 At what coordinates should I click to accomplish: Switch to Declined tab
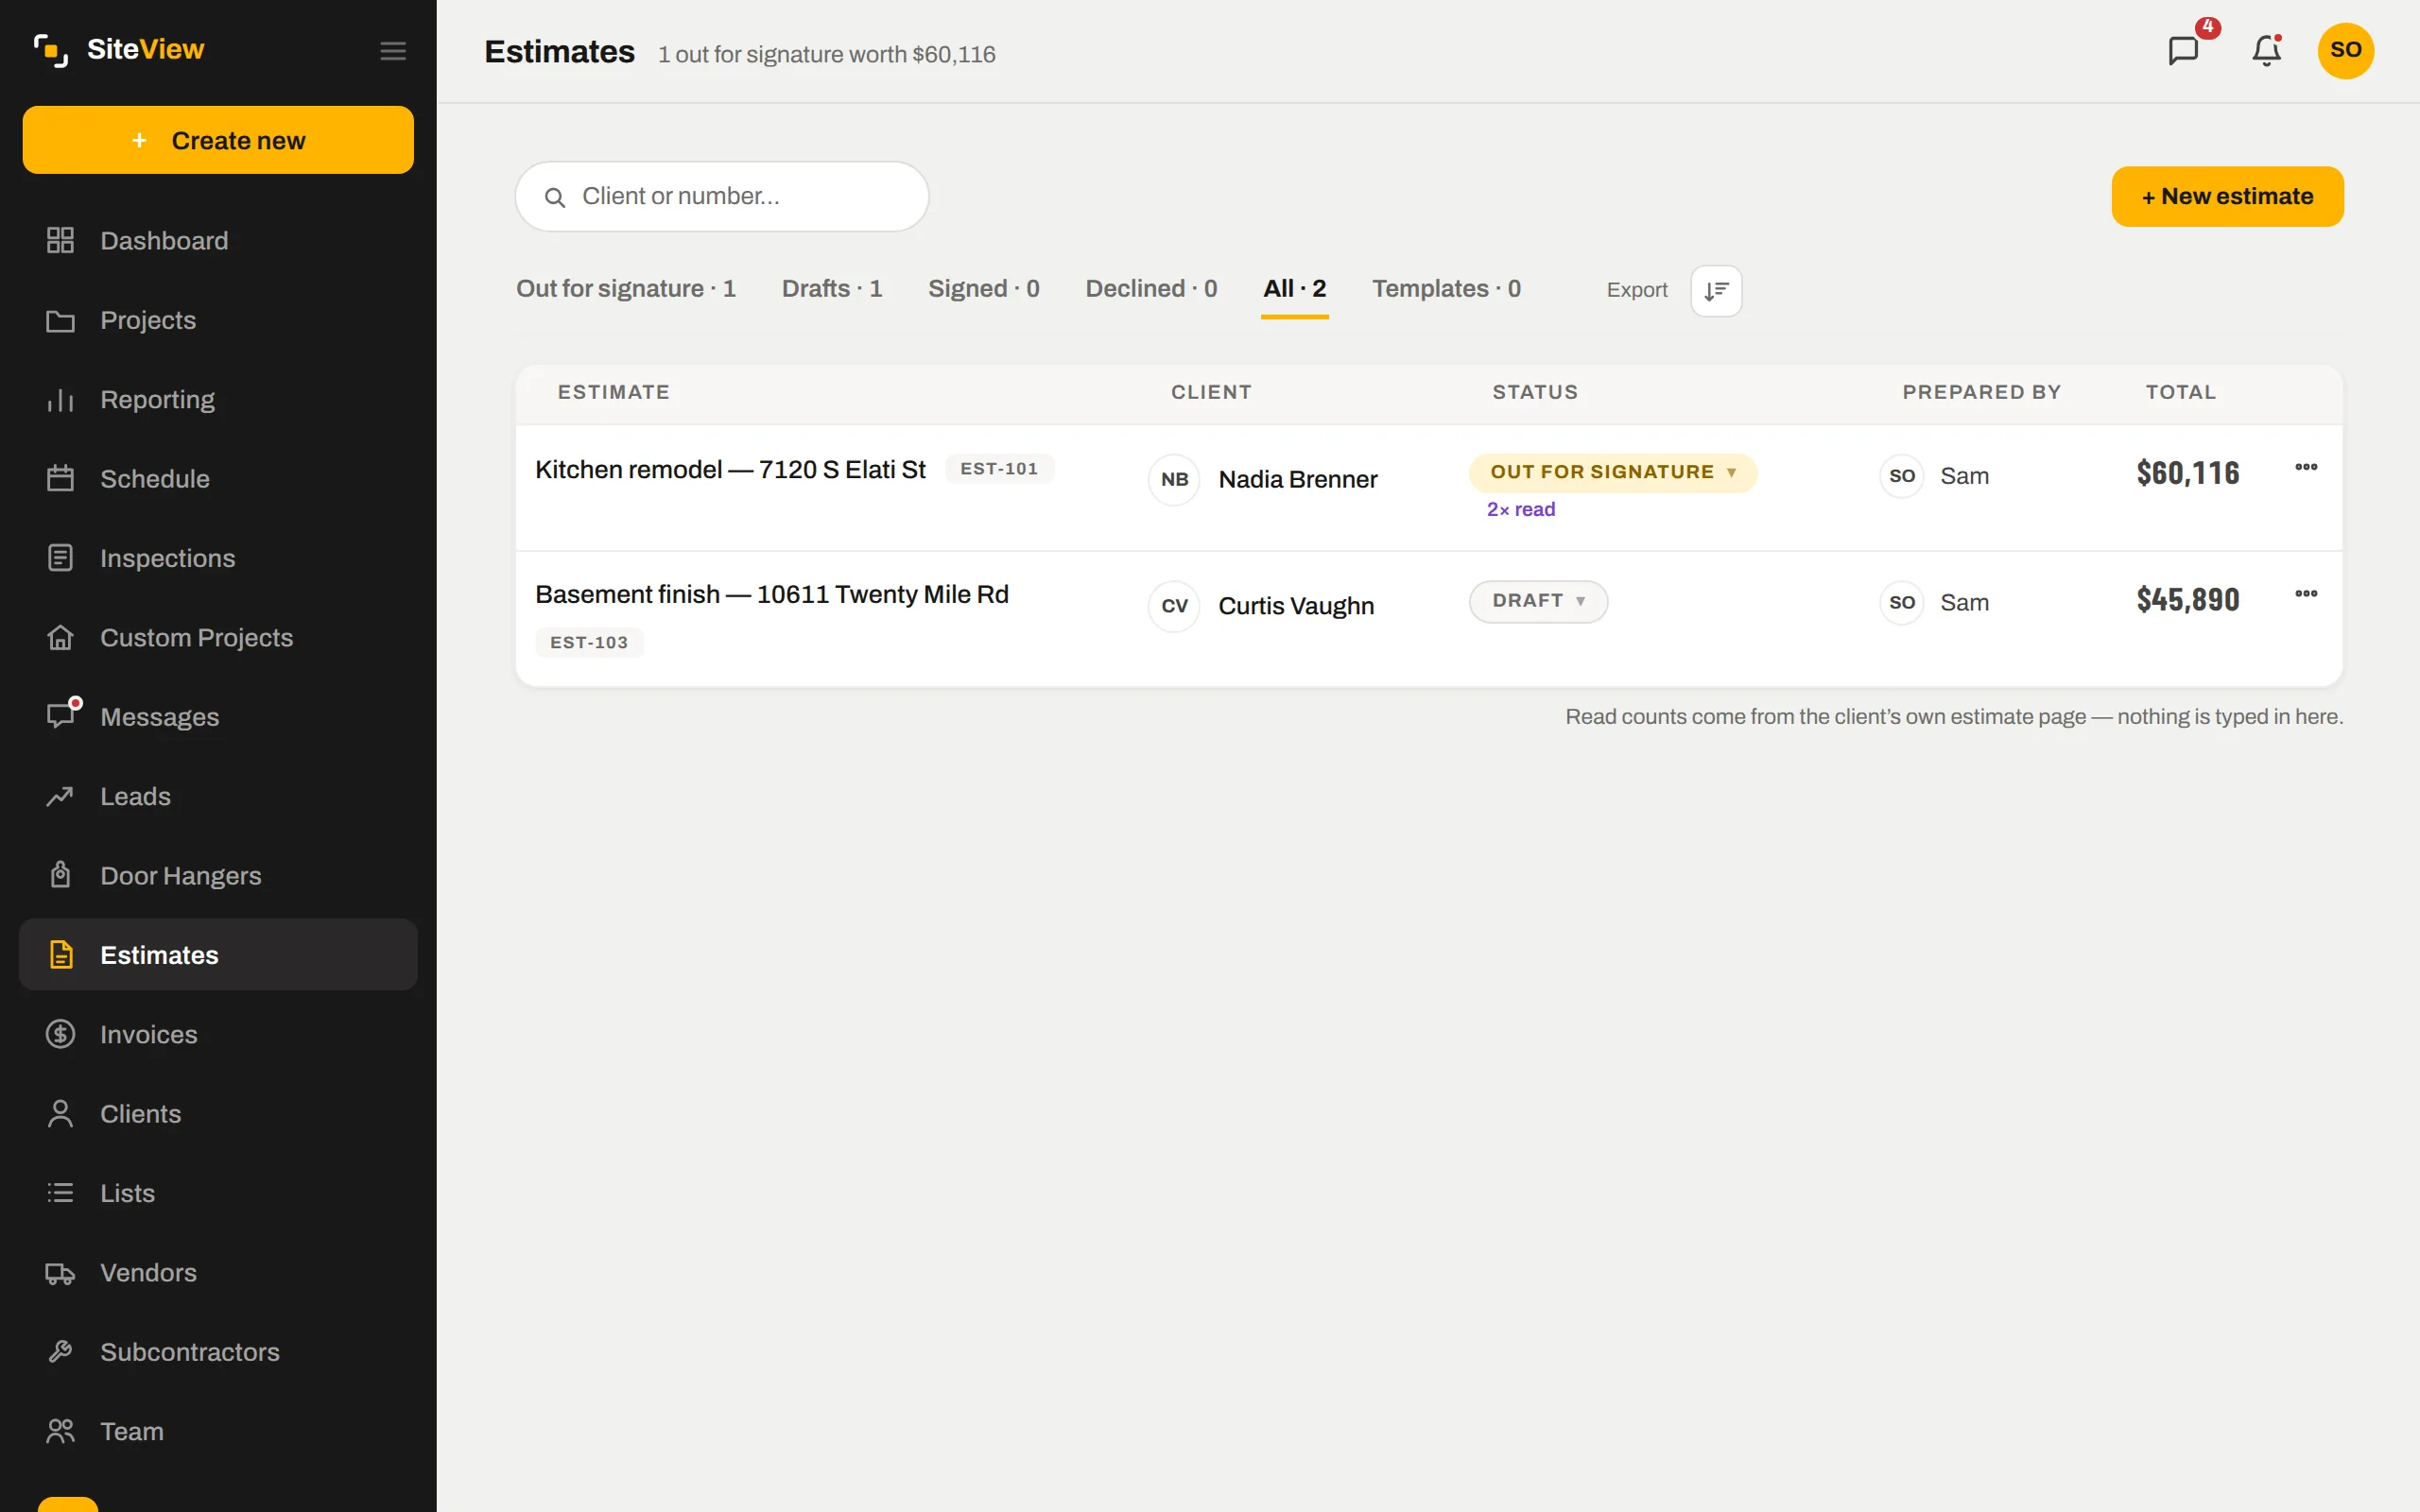click(1151, 289)
